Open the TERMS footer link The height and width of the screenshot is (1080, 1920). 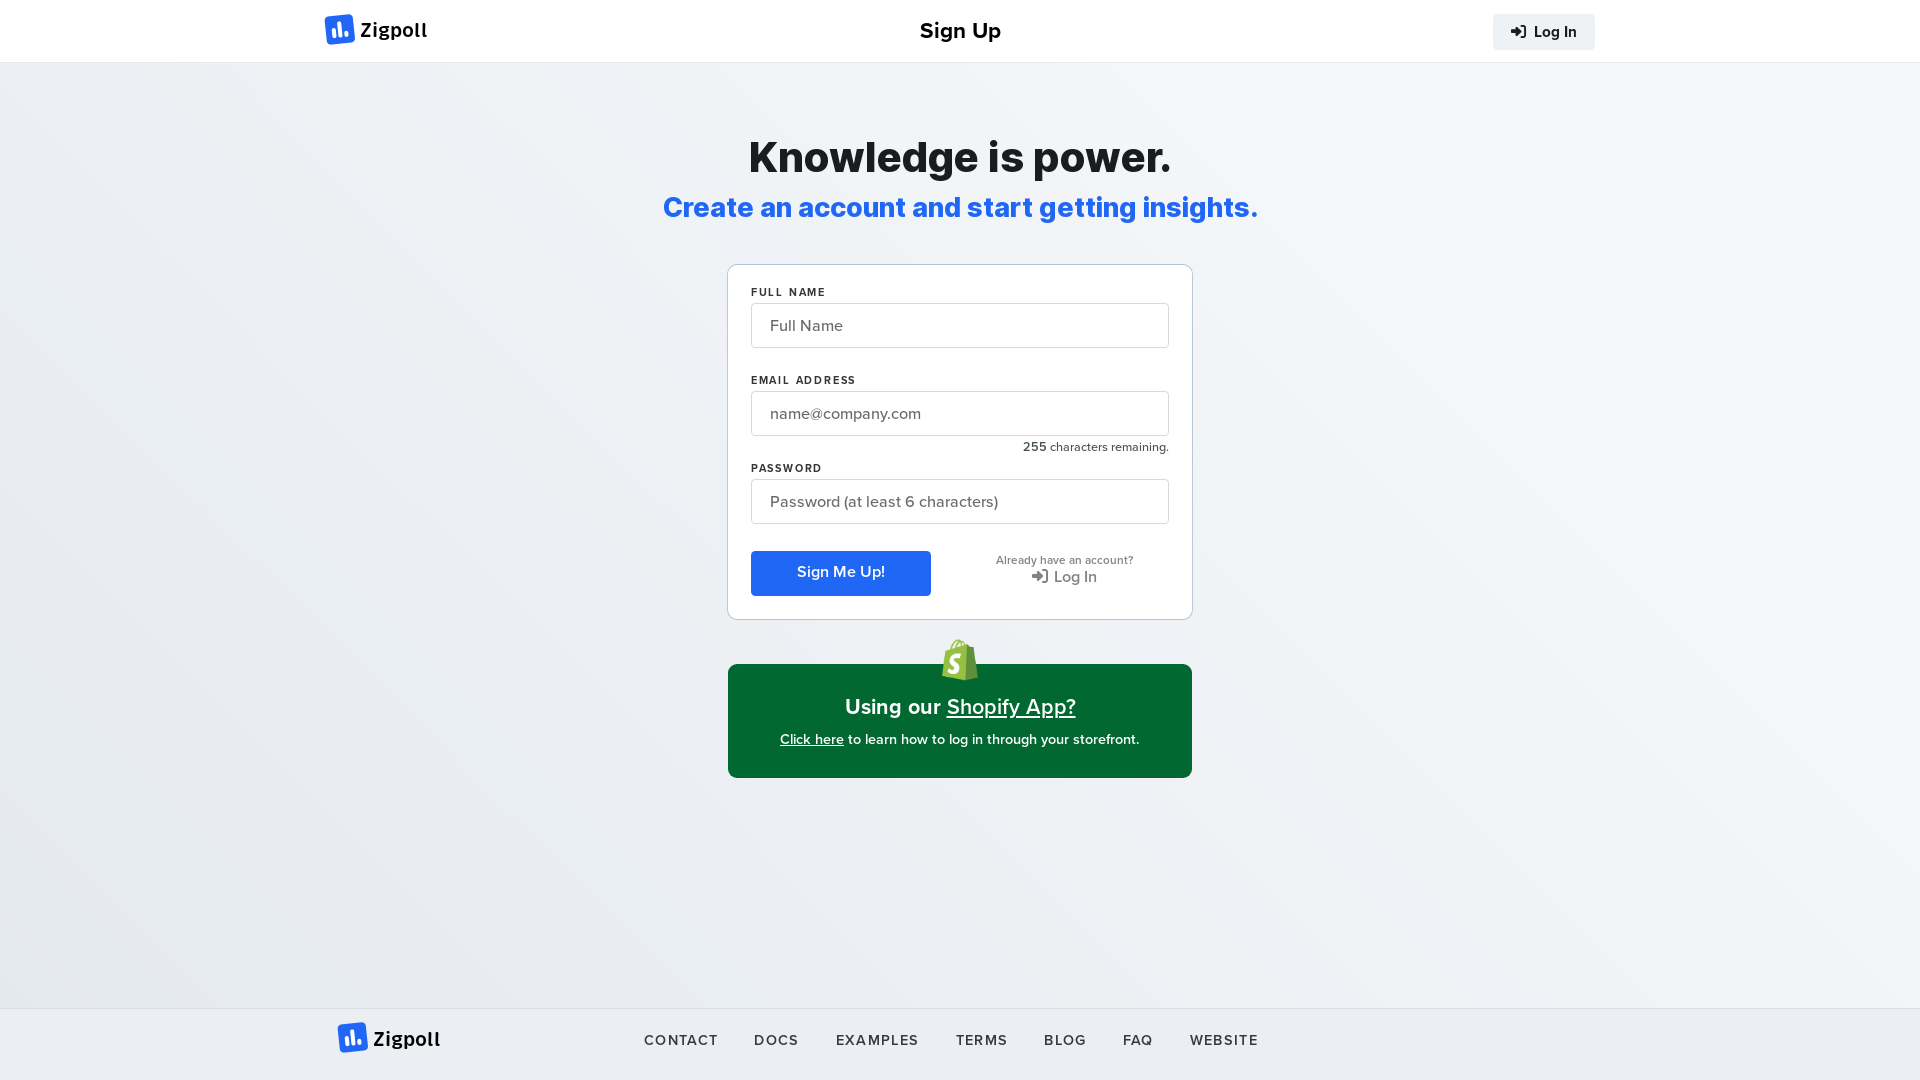982,1040
